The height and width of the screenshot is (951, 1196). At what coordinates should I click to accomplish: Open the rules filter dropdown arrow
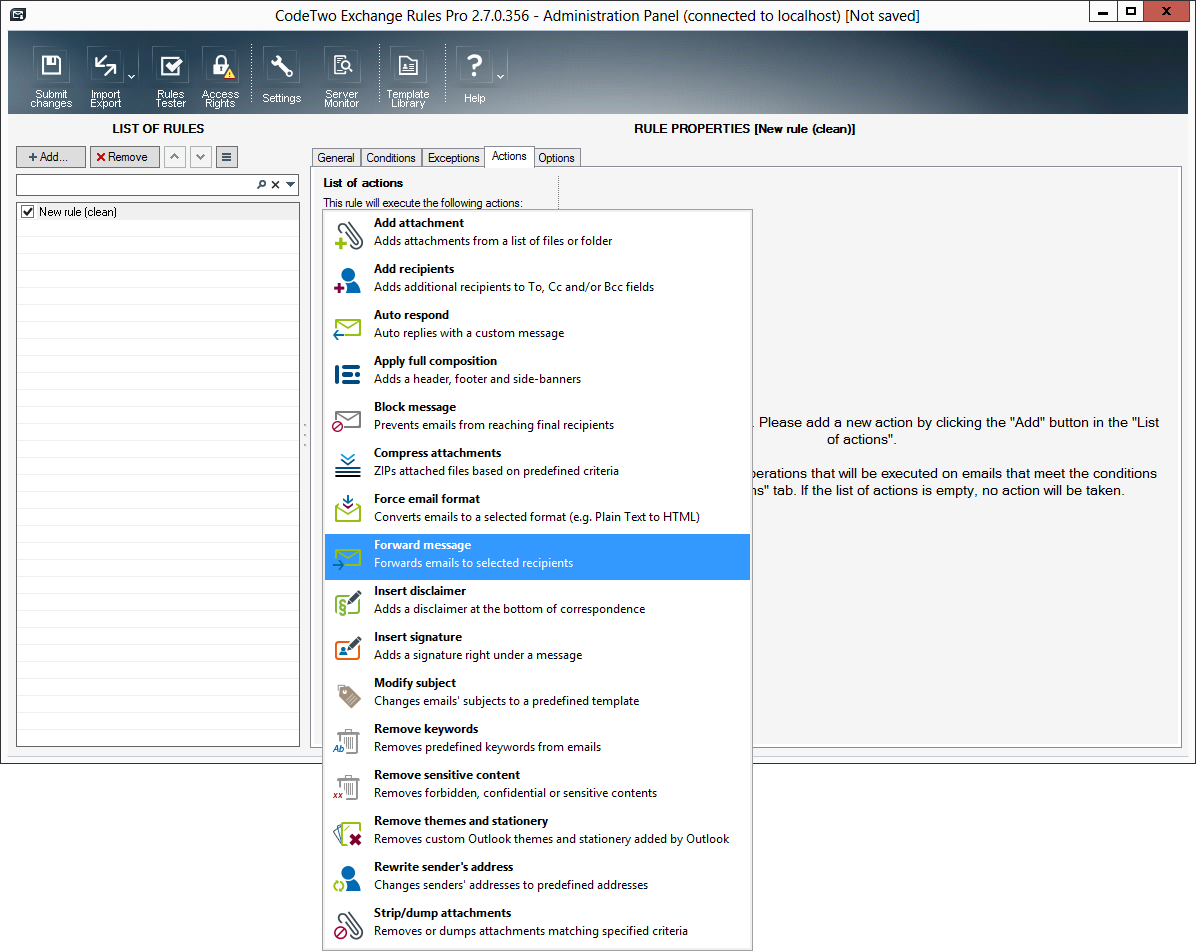coord(290,185)
